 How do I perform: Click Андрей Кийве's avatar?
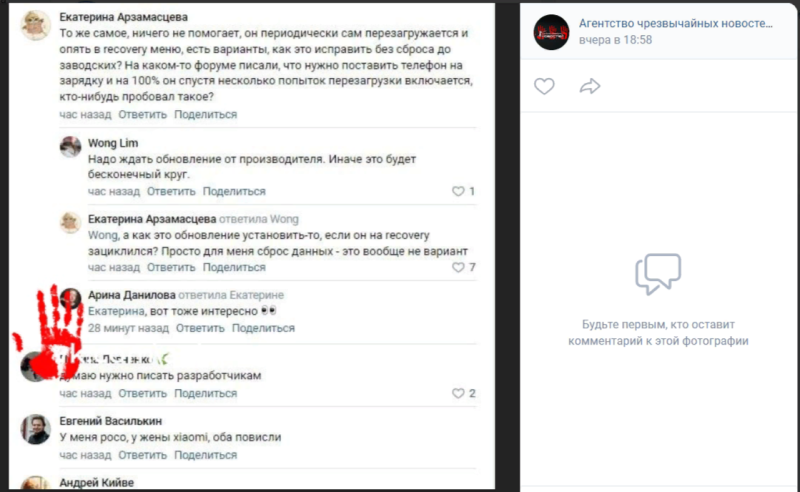coord(36,482)
